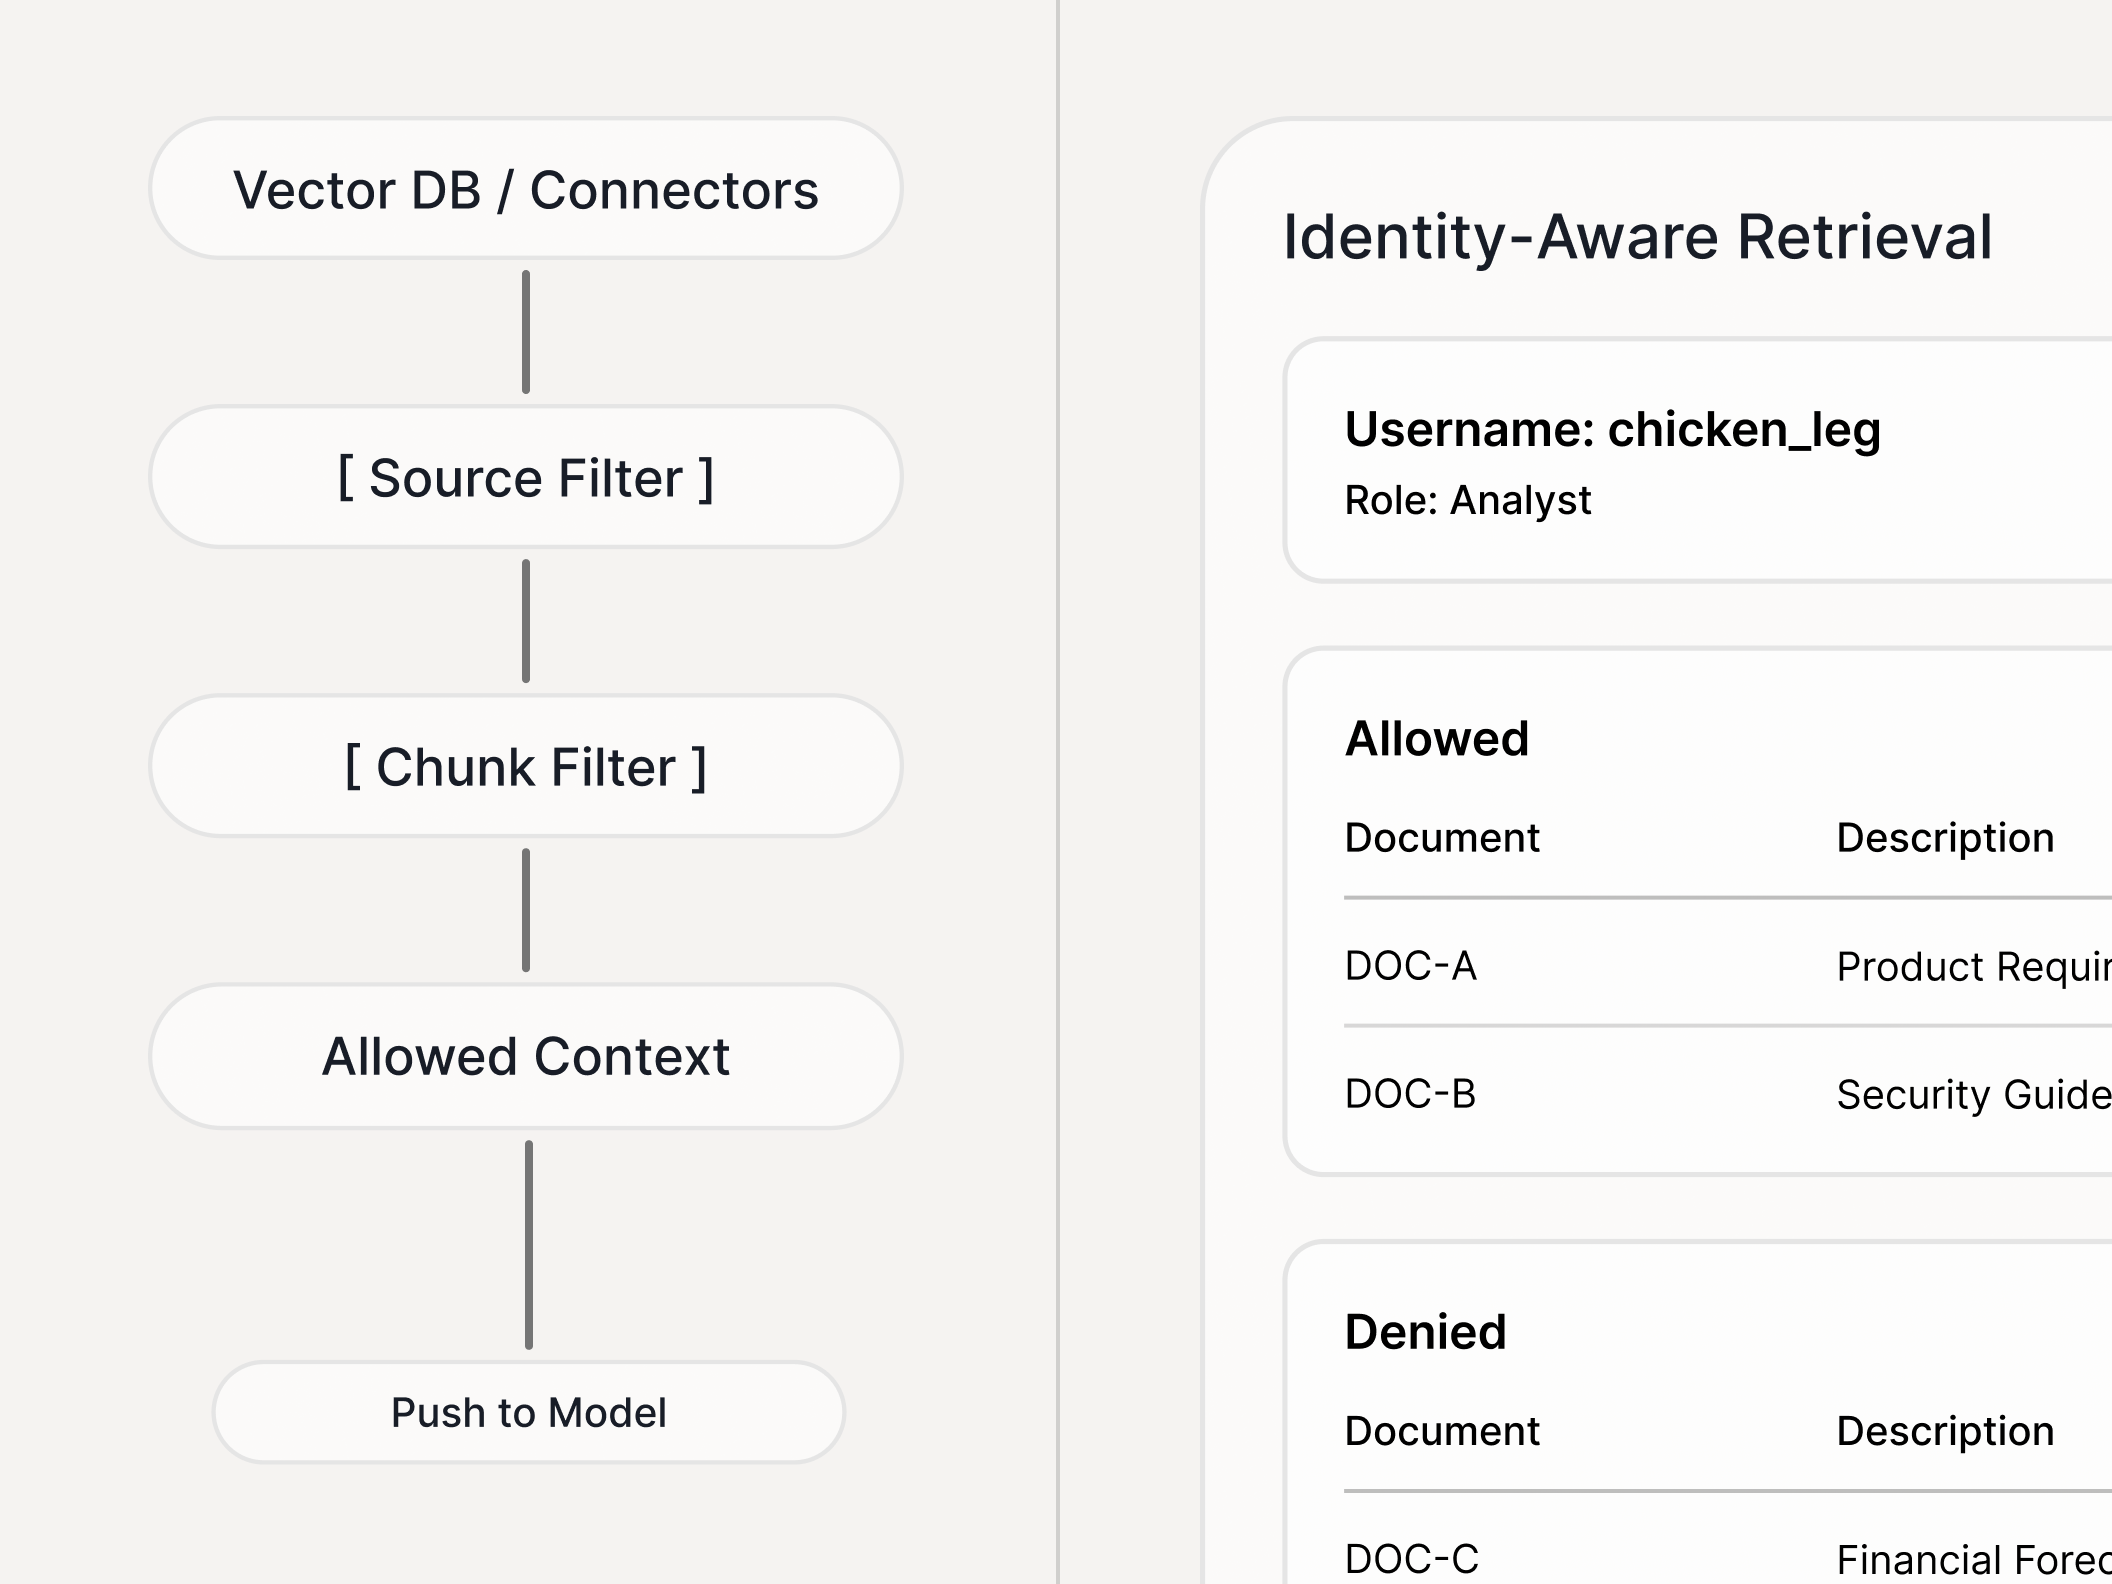
Task: Select the DOC-B row
Action: coord(1410,1094)
